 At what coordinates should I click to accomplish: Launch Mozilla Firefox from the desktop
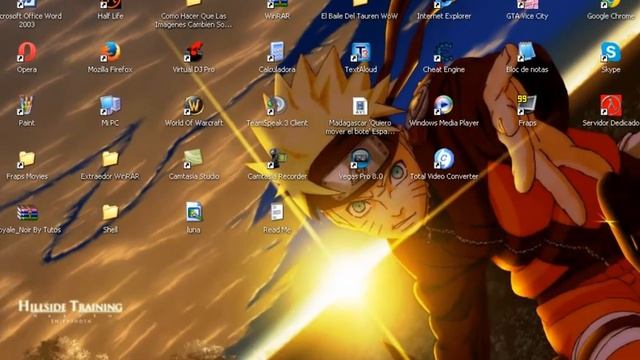[110, 52]
